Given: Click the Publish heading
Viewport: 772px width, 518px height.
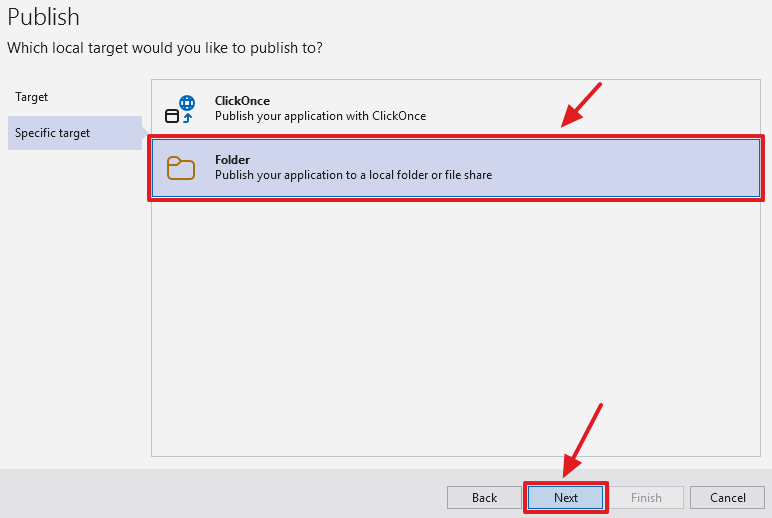Looking at the screenshot, I should 44,17.
